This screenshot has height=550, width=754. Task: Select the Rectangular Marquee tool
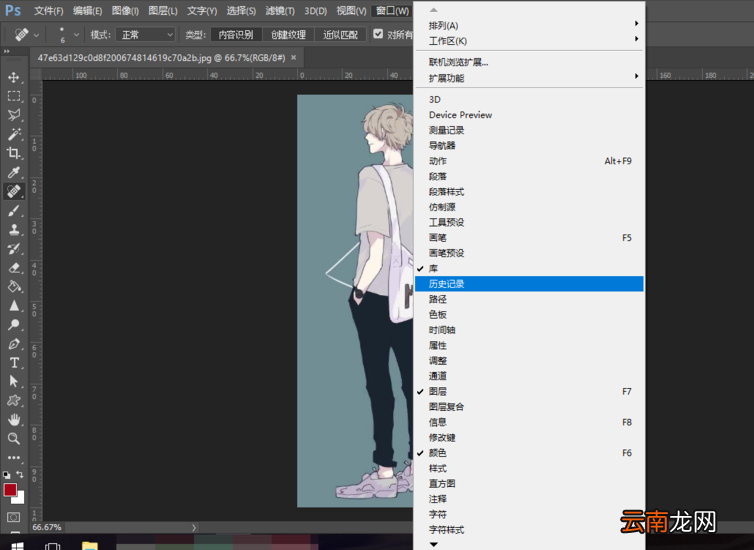tap(13, 96)
